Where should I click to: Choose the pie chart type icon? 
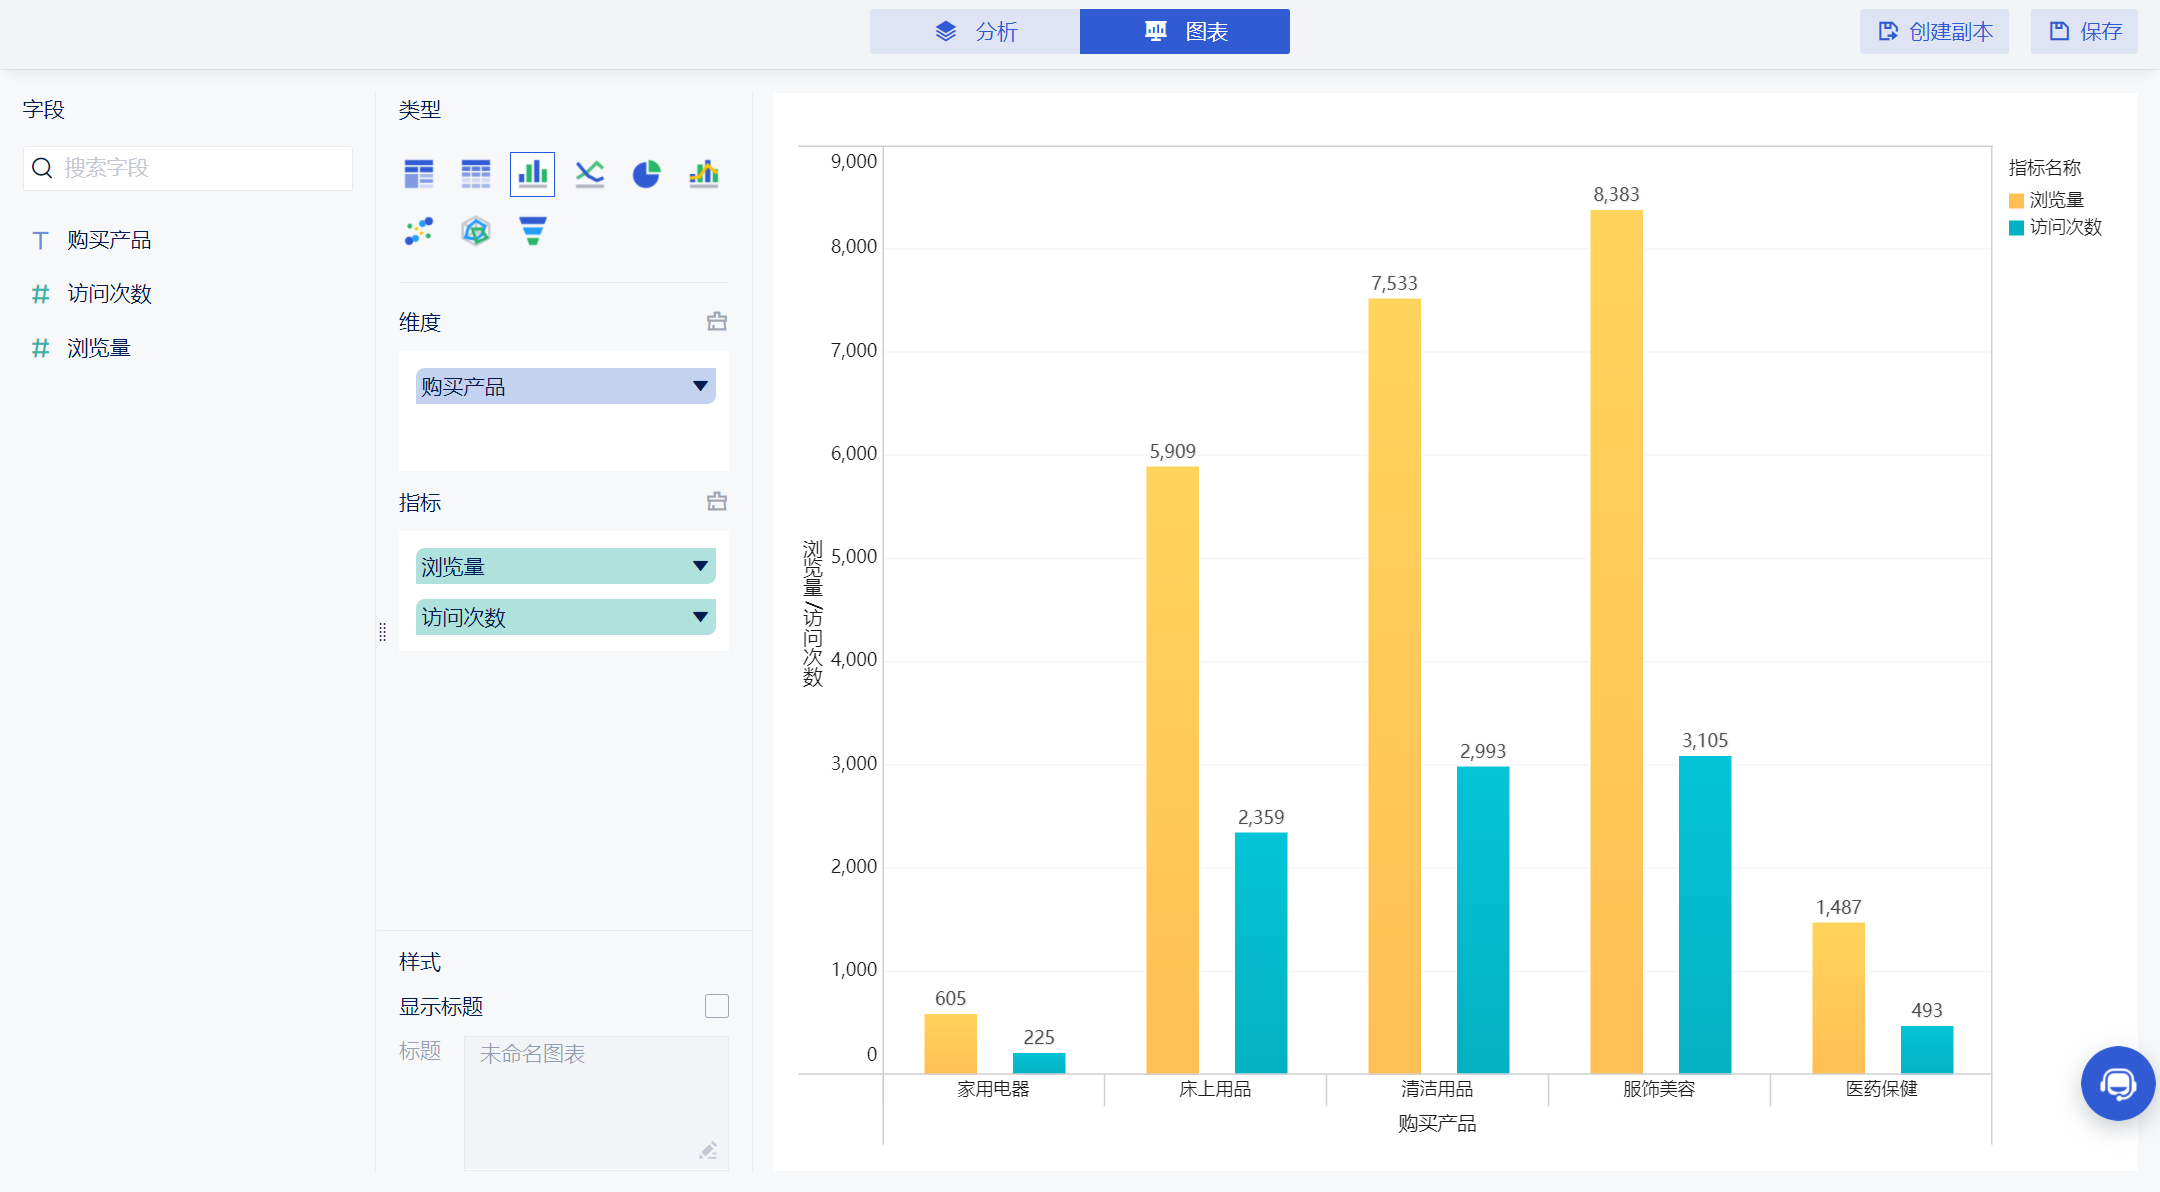pos(647,174)
